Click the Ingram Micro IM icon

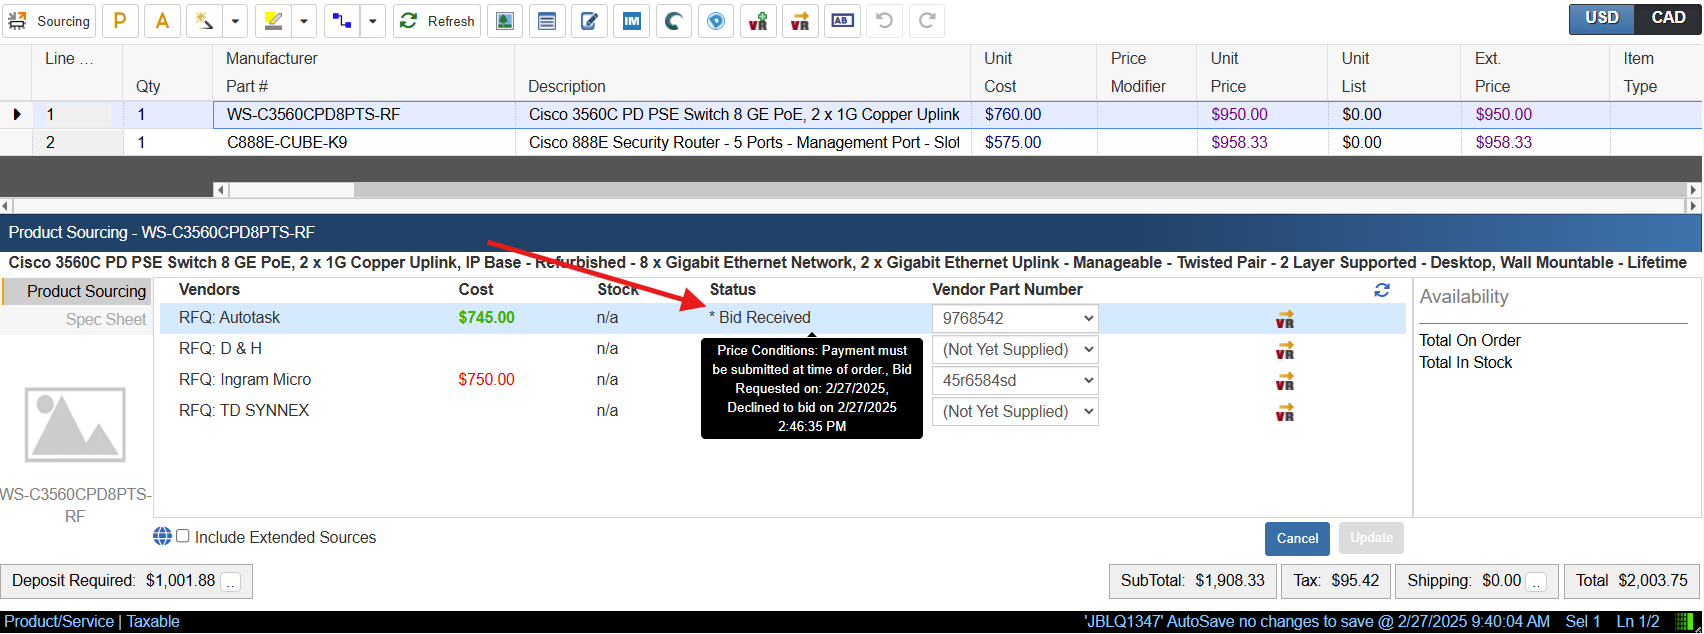tap(632, 21)
